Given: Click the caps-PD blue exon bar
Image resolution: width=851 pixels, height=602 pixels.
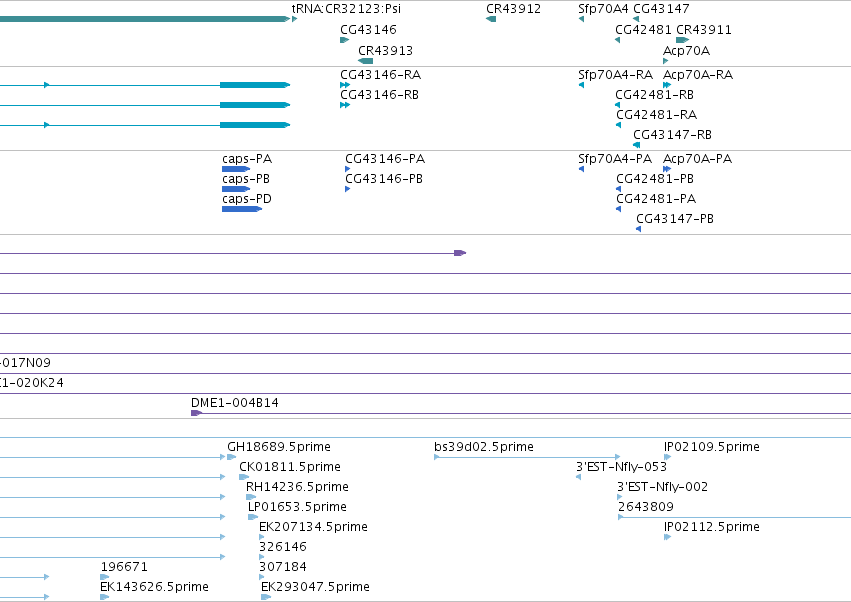Looking at the screenshot, I should click(242, 209).
